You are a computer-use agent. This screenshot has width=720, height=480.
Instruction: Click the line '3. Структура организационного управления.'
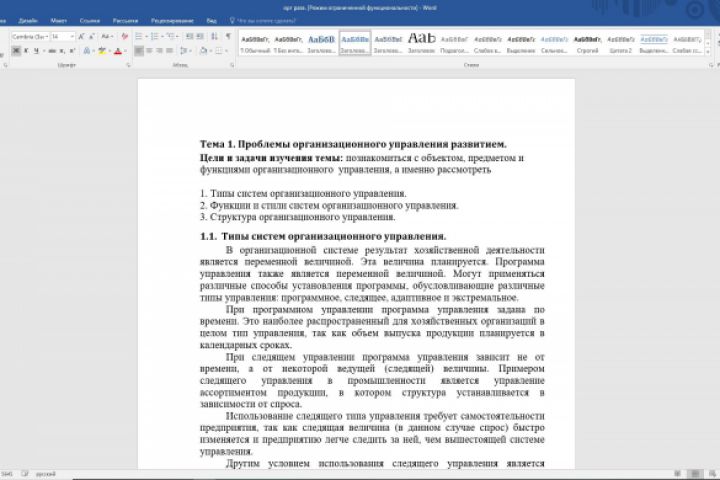coord(298,217)
